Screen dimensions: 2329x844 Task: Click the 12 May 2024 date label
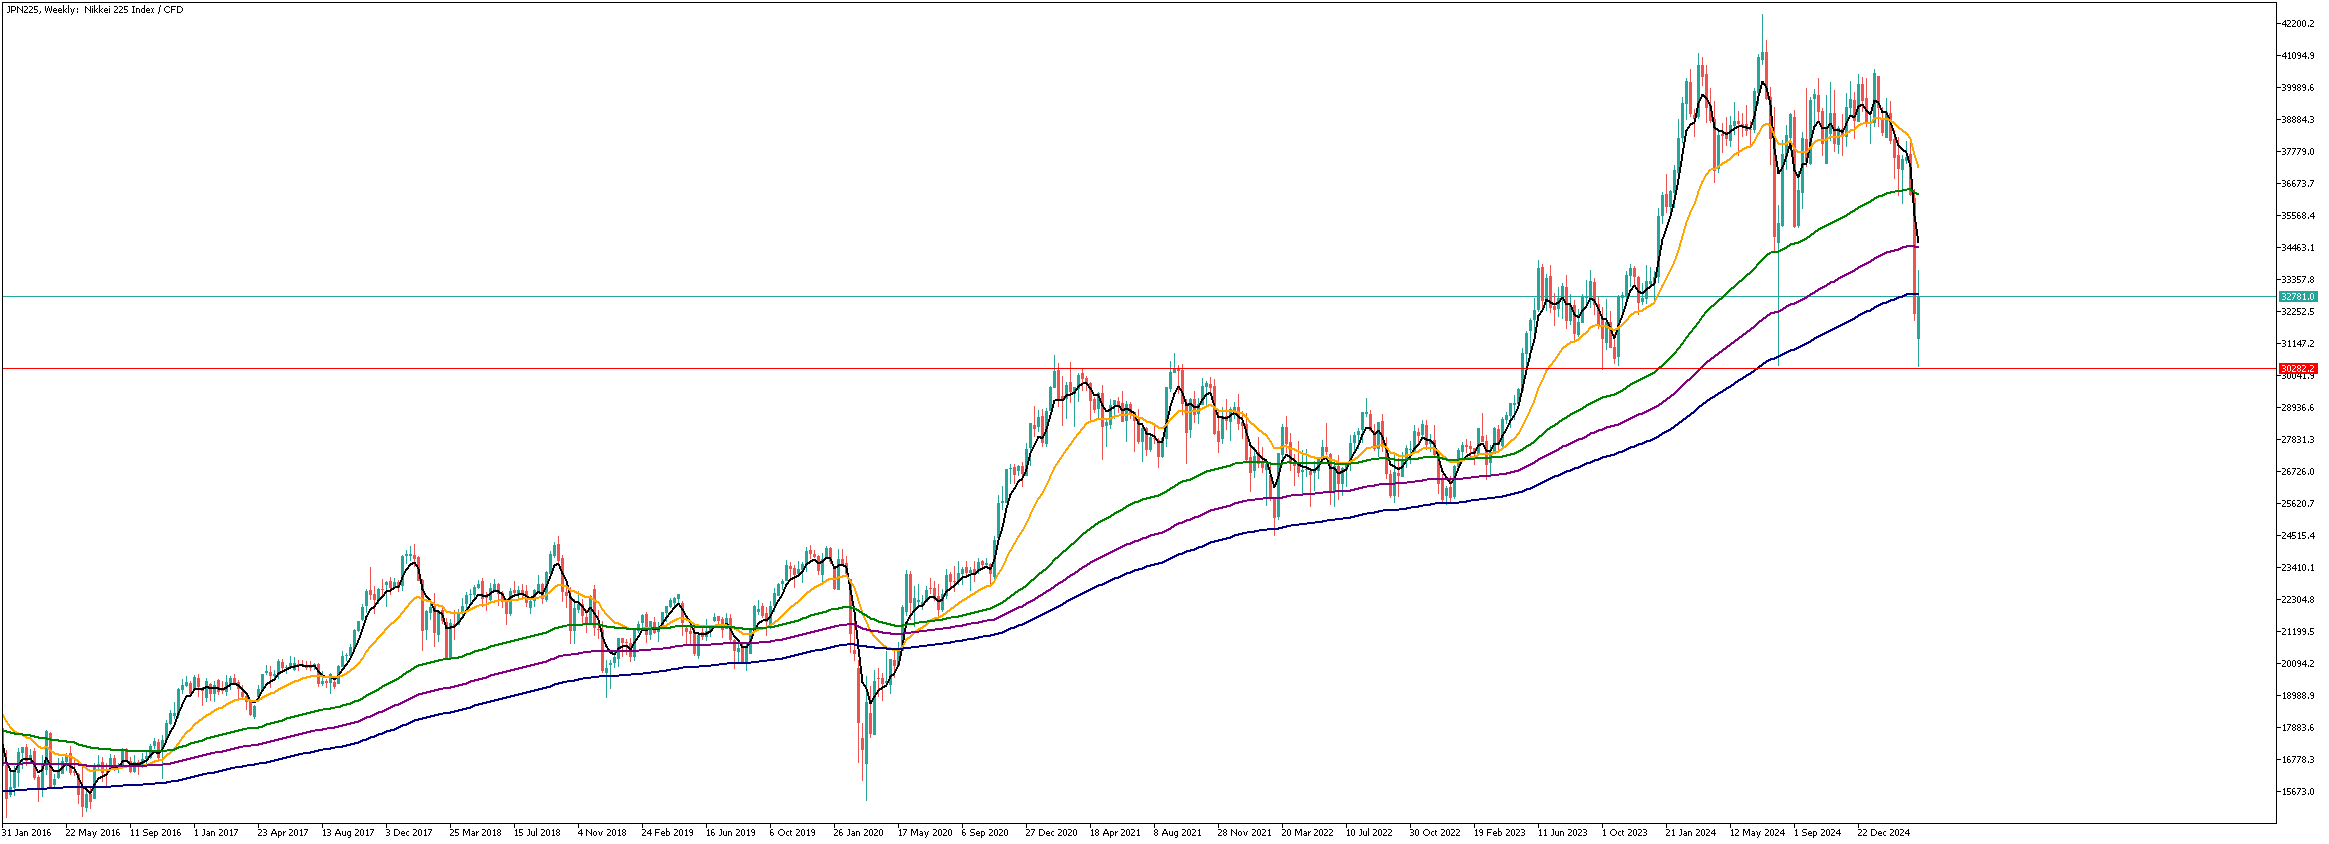(1758, 833)
